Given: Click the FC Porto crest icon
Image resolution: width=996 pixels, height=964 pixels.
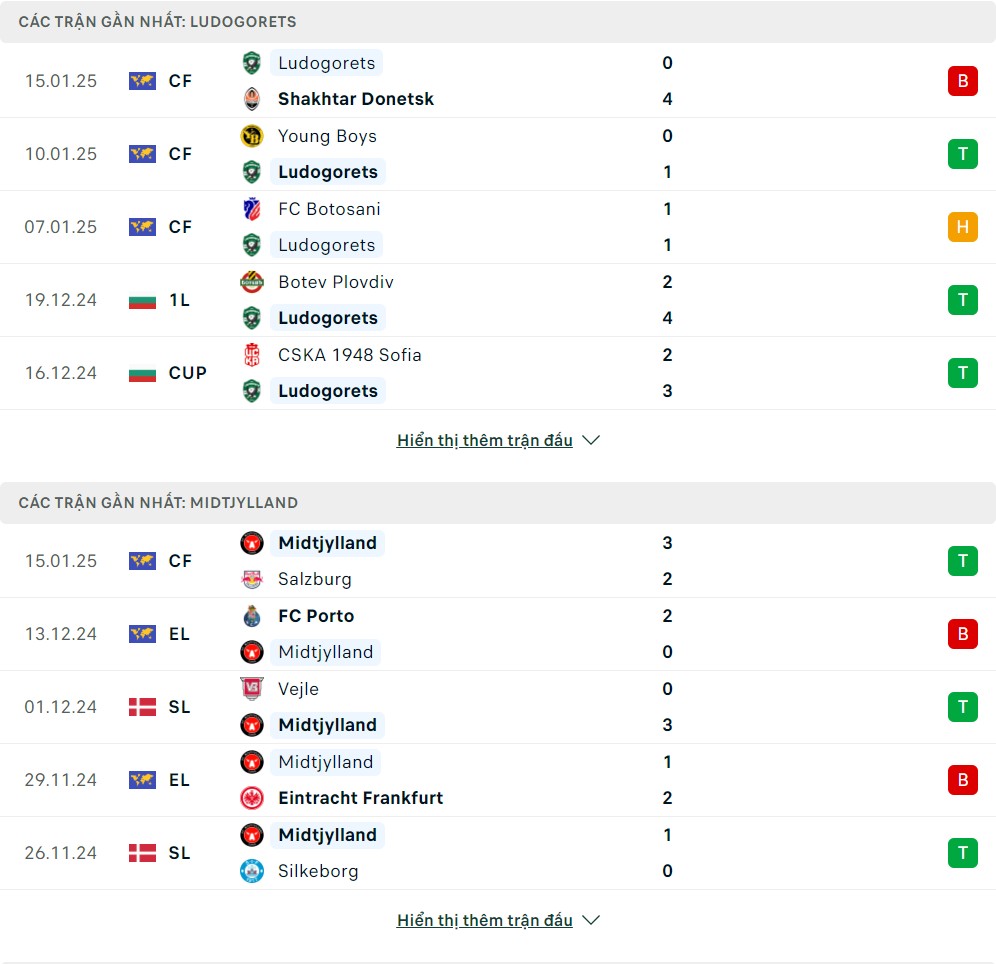Looking at the screenshot, I should (252, 616).
